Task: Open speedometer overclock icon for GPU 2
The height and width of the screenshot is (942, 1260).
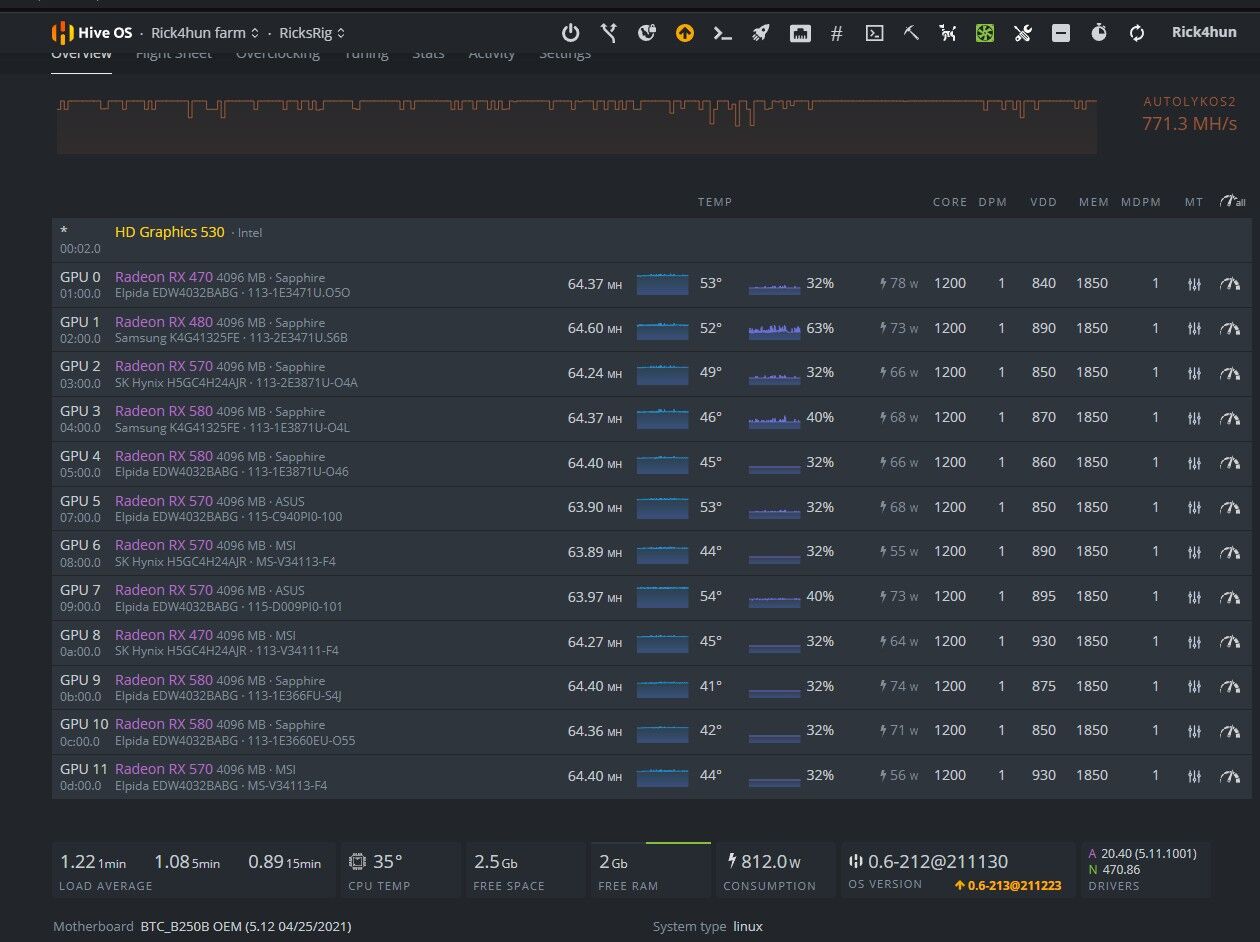Action: tap(1229, 373)
